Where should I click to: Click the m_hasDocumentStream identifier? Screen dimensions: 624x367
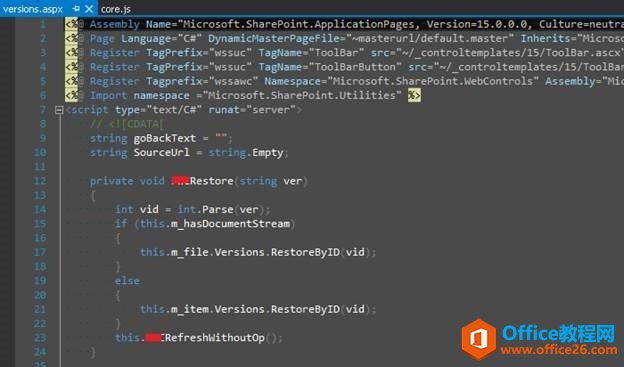tap(230, 224)
